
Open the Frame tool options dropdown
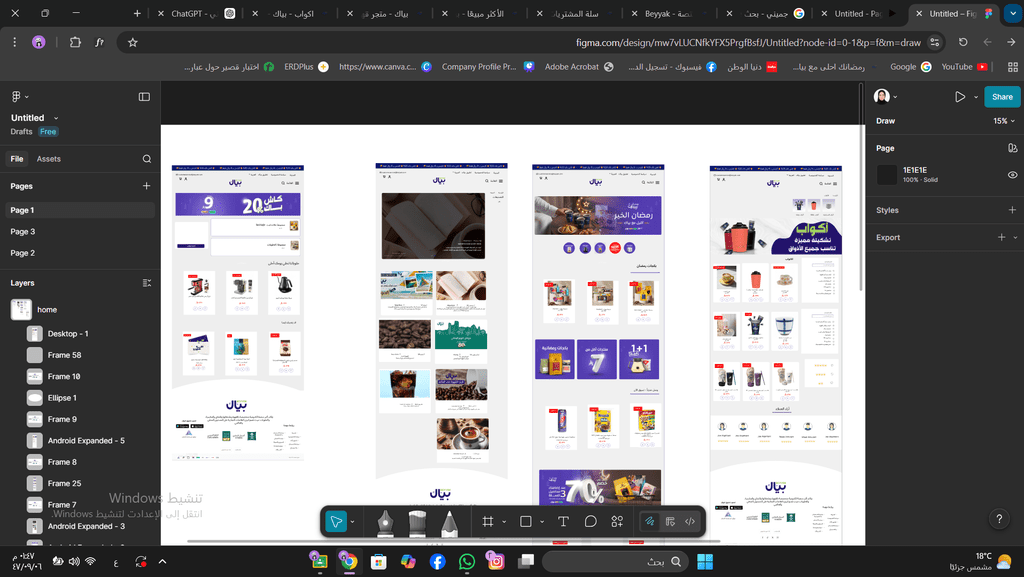click(x=504, y=522)
